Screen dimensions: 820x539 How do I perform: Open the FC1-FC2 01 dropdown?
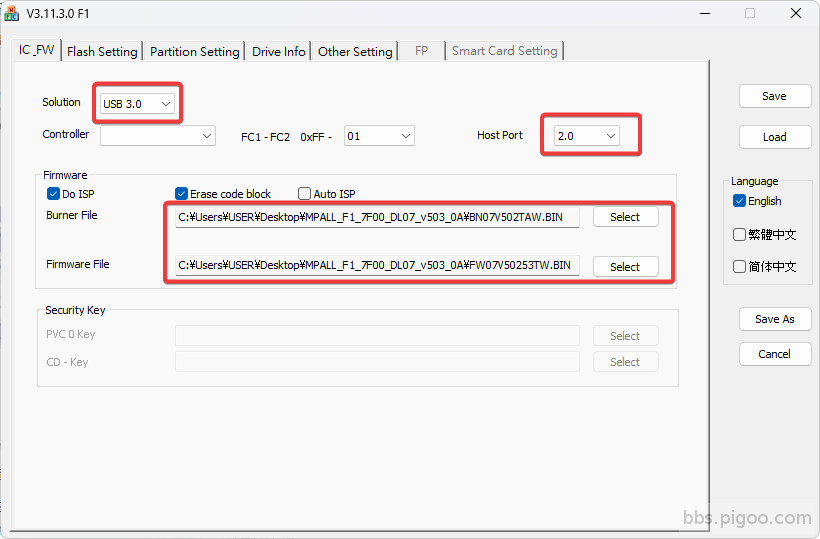[379, 135]
